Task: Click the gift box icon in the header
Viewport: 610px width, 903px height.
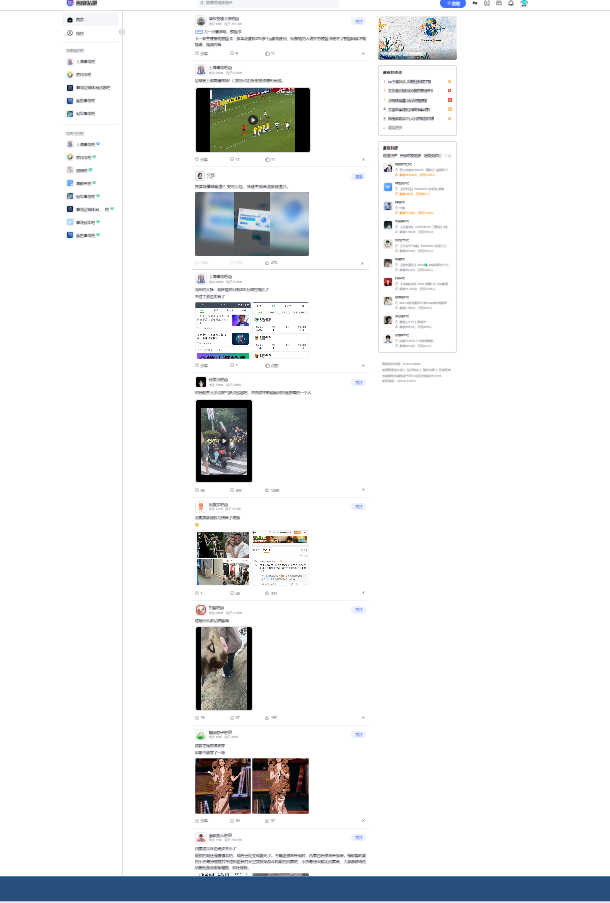Action: pyautogui.click(x=499, y=3)
